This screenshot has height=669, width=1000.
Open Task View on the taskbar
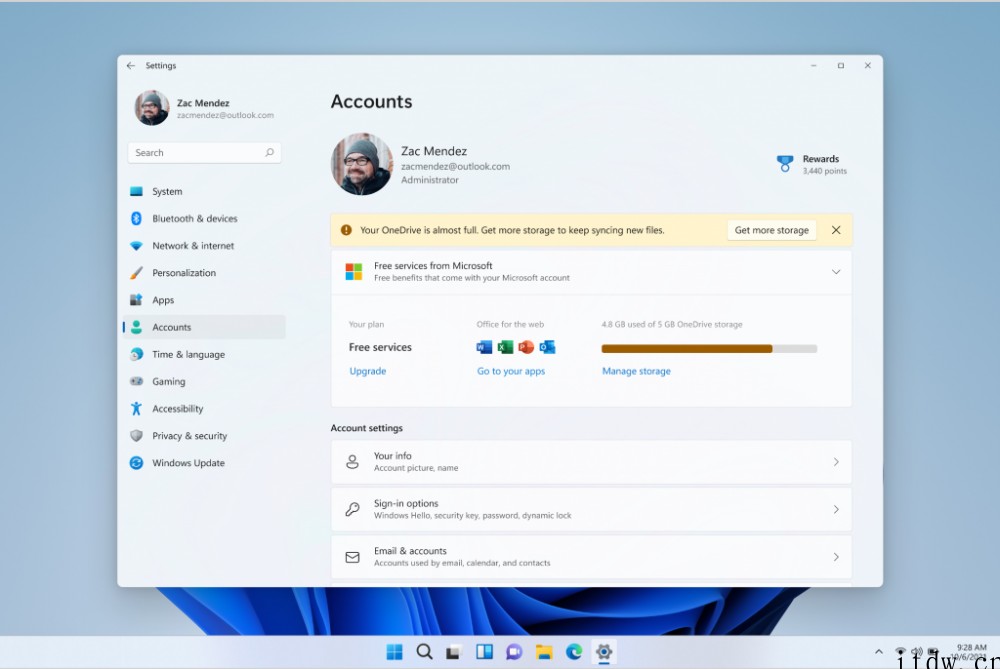point(453,652)
